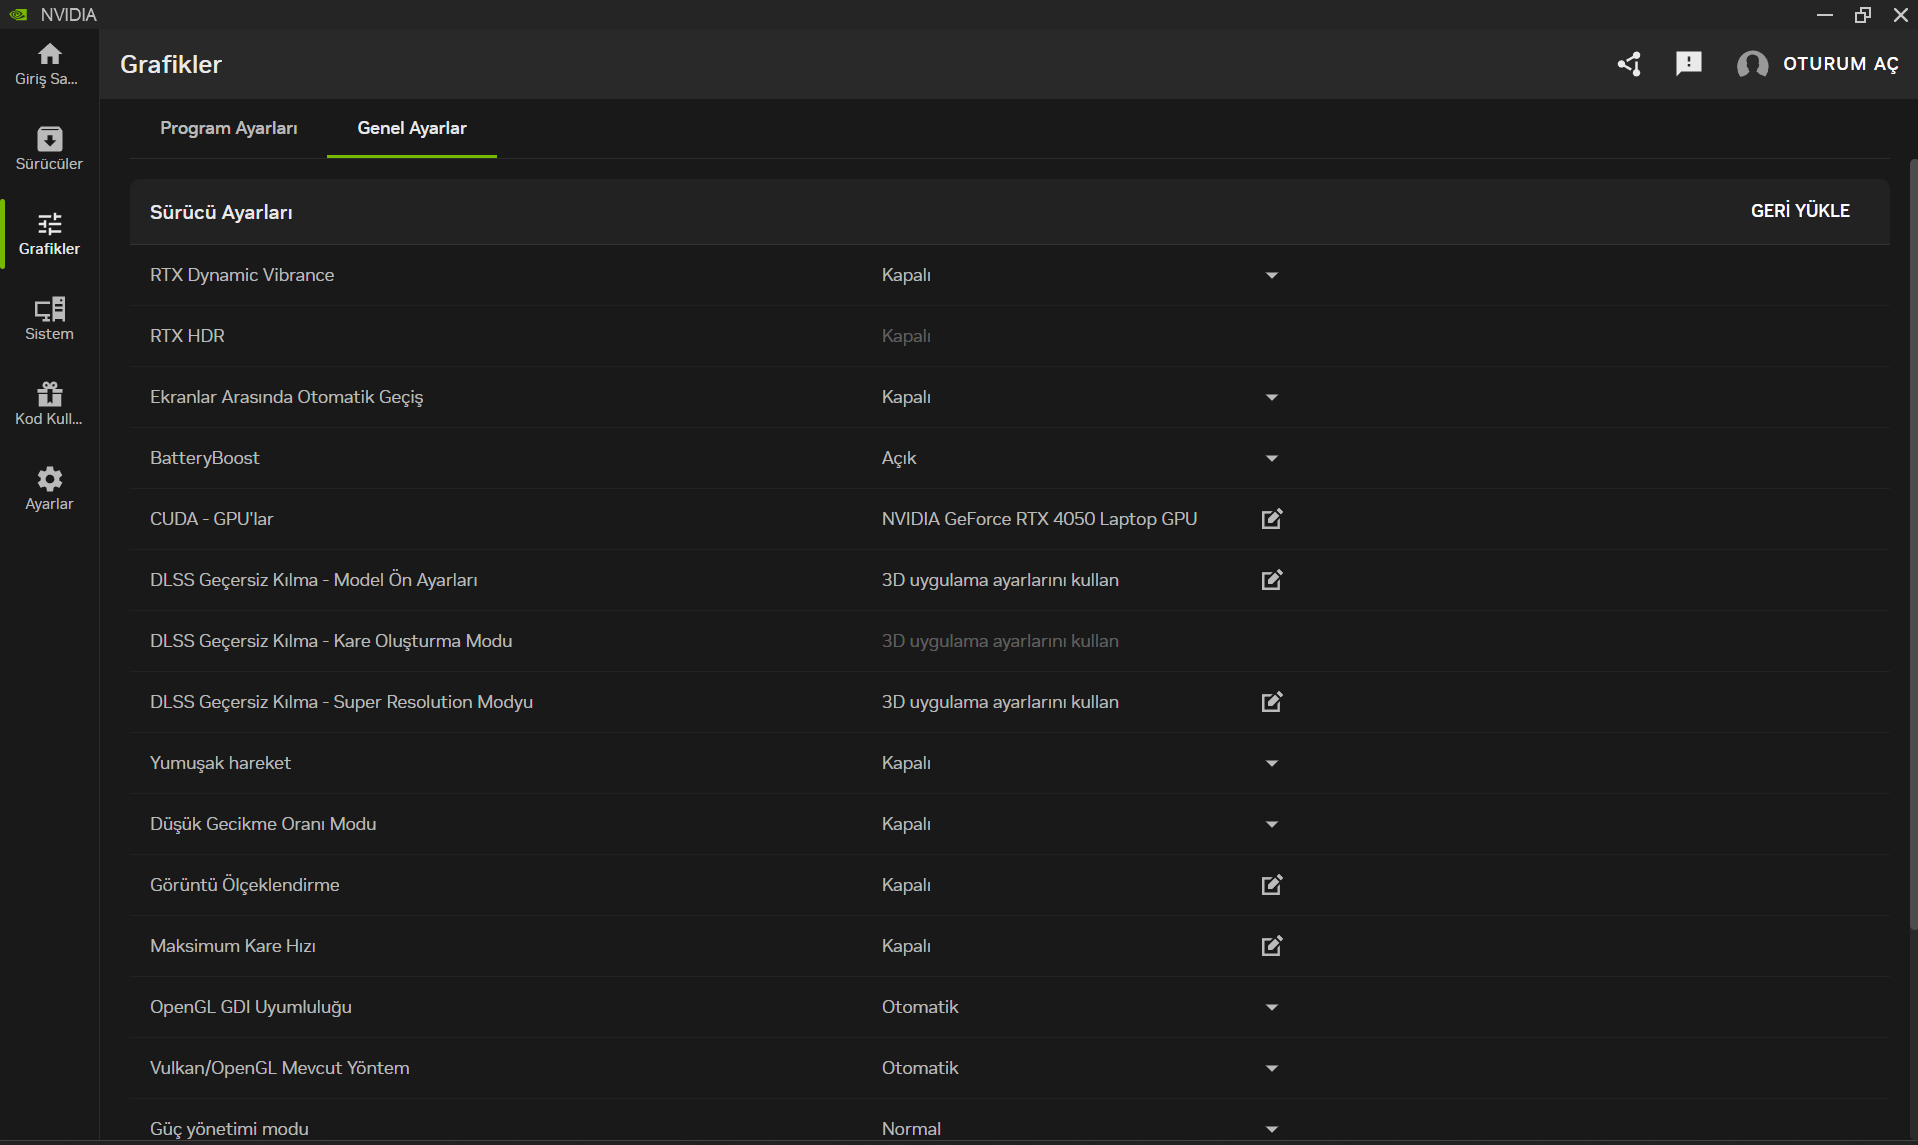The height and width of the screenshot is (1145, 1918).
Task: Switch to the Program Ayarları tab
Action: click(228, 128)
